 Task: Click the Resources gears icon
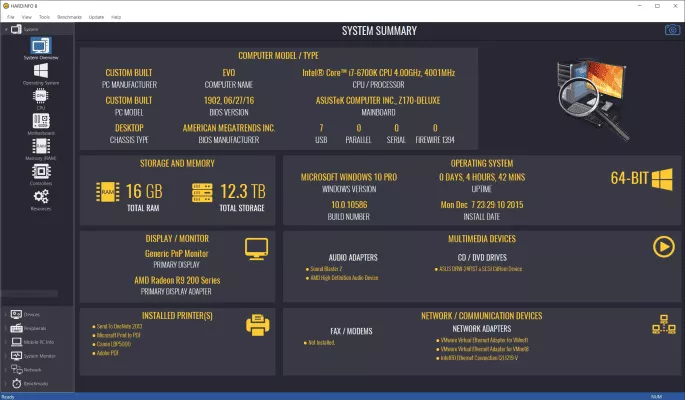pos(41,197)
